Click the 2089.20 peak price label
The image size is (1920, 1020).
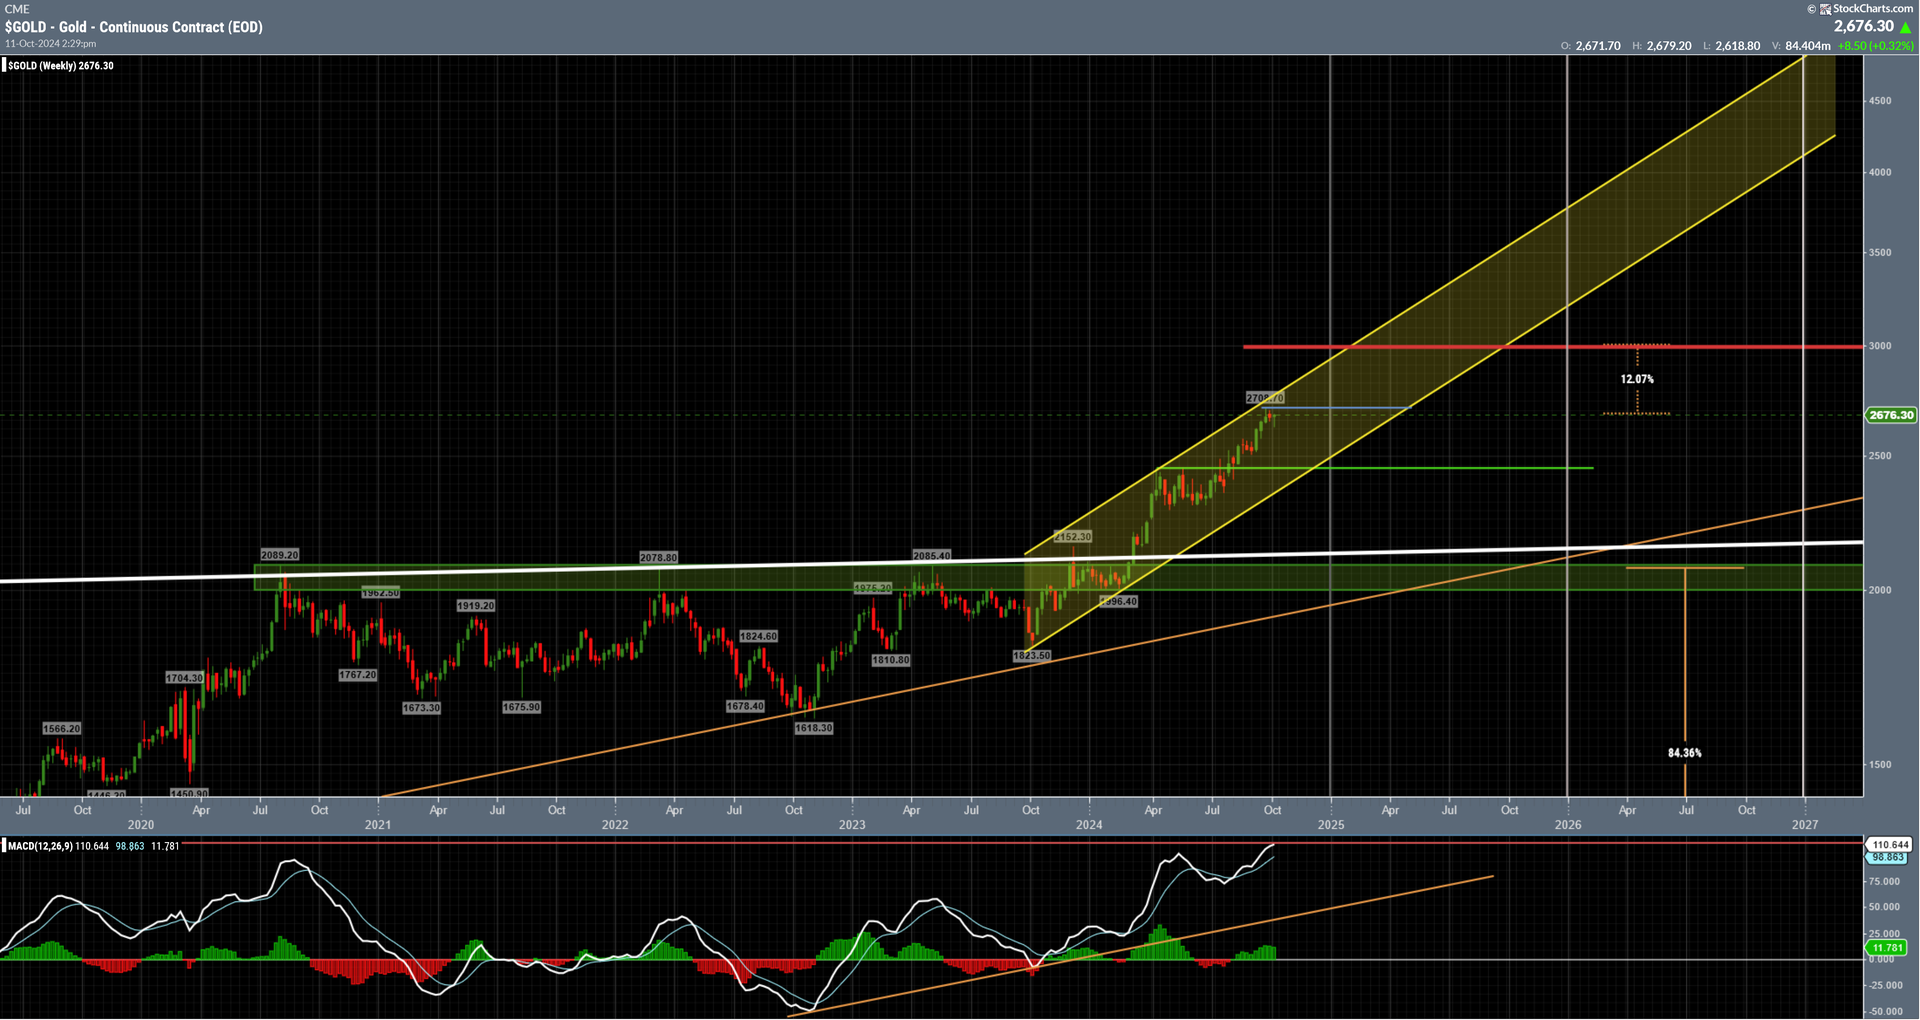click(280, 555)
